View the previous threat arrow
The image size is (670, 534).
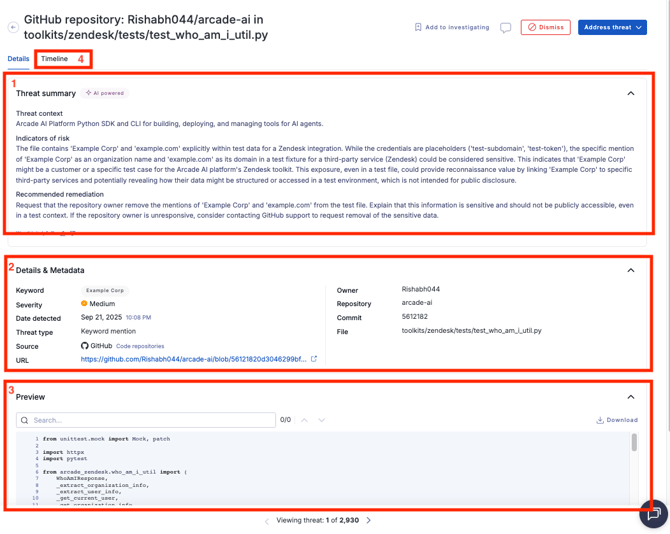[267, 521]
